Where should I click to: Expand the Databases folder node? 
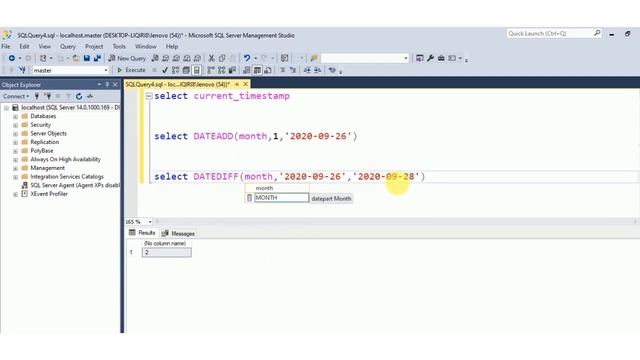[16, 116]
